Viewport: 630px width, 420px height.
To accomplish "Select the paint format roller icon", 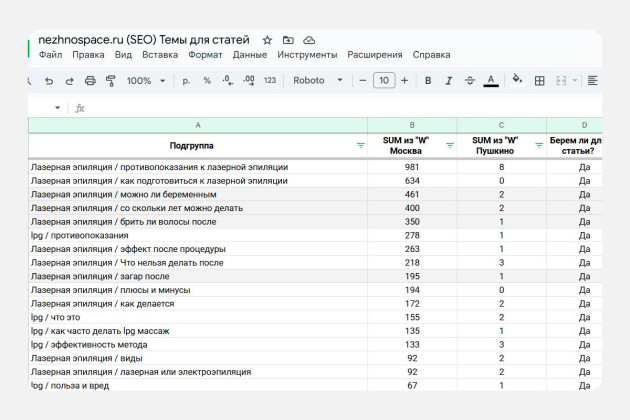I will [x=111, y=81].
